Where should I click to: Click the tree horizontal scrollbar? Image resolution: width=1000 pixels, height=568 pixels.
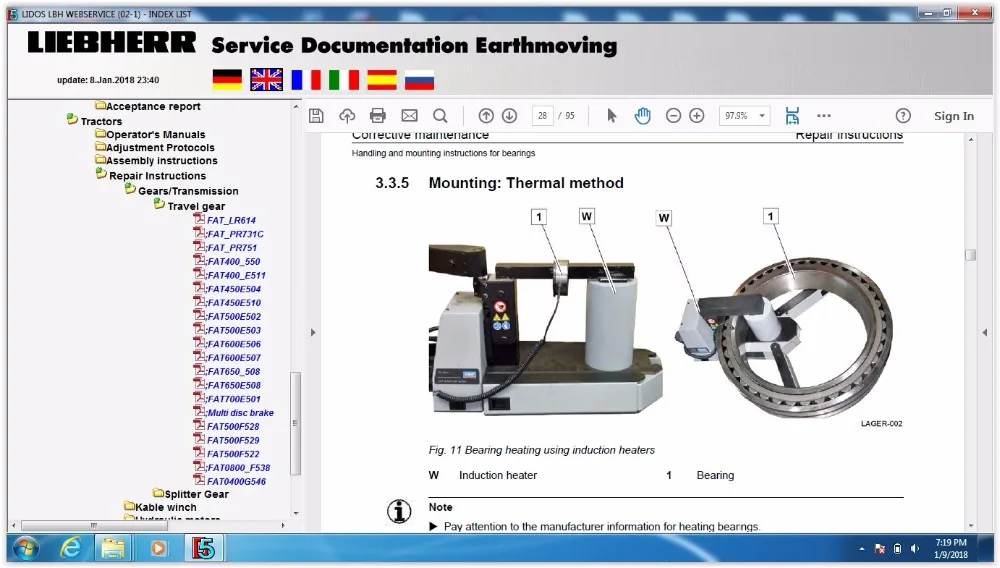94,525
